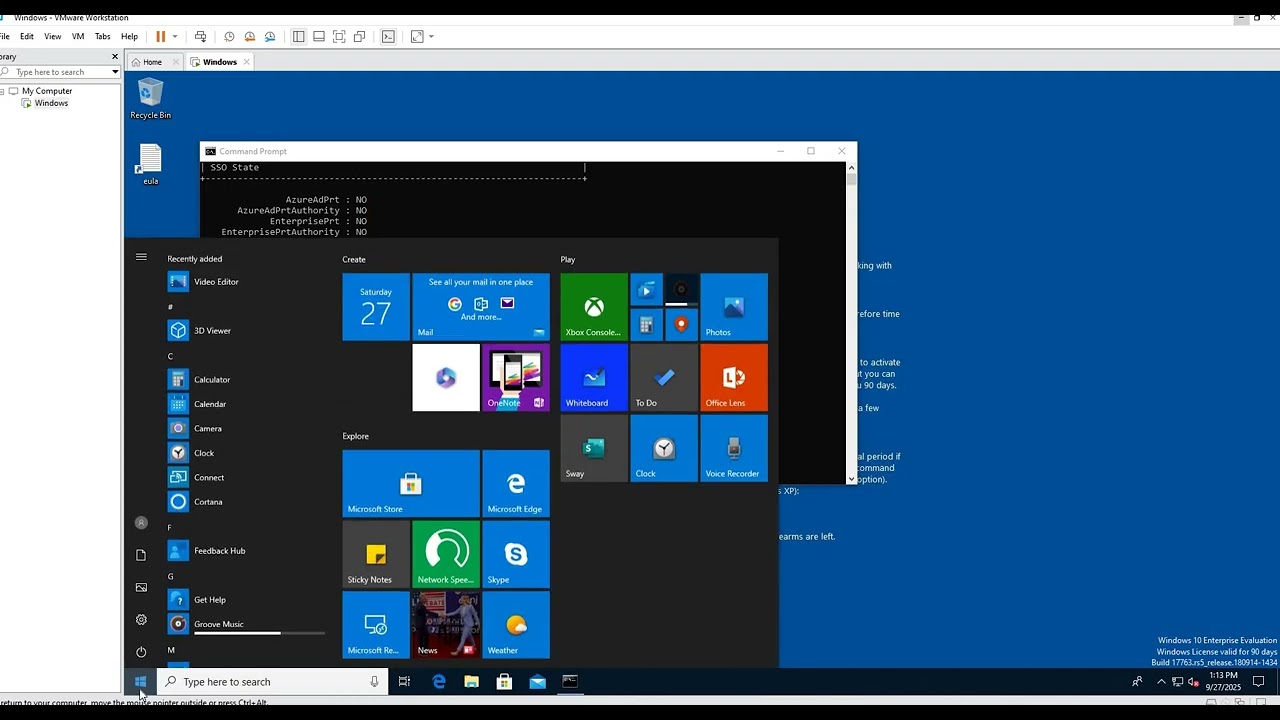The width and height of the screenshot is (1280, 720).
Task: Take a snapshot using the clock icon
Action: tap(229, 36)
